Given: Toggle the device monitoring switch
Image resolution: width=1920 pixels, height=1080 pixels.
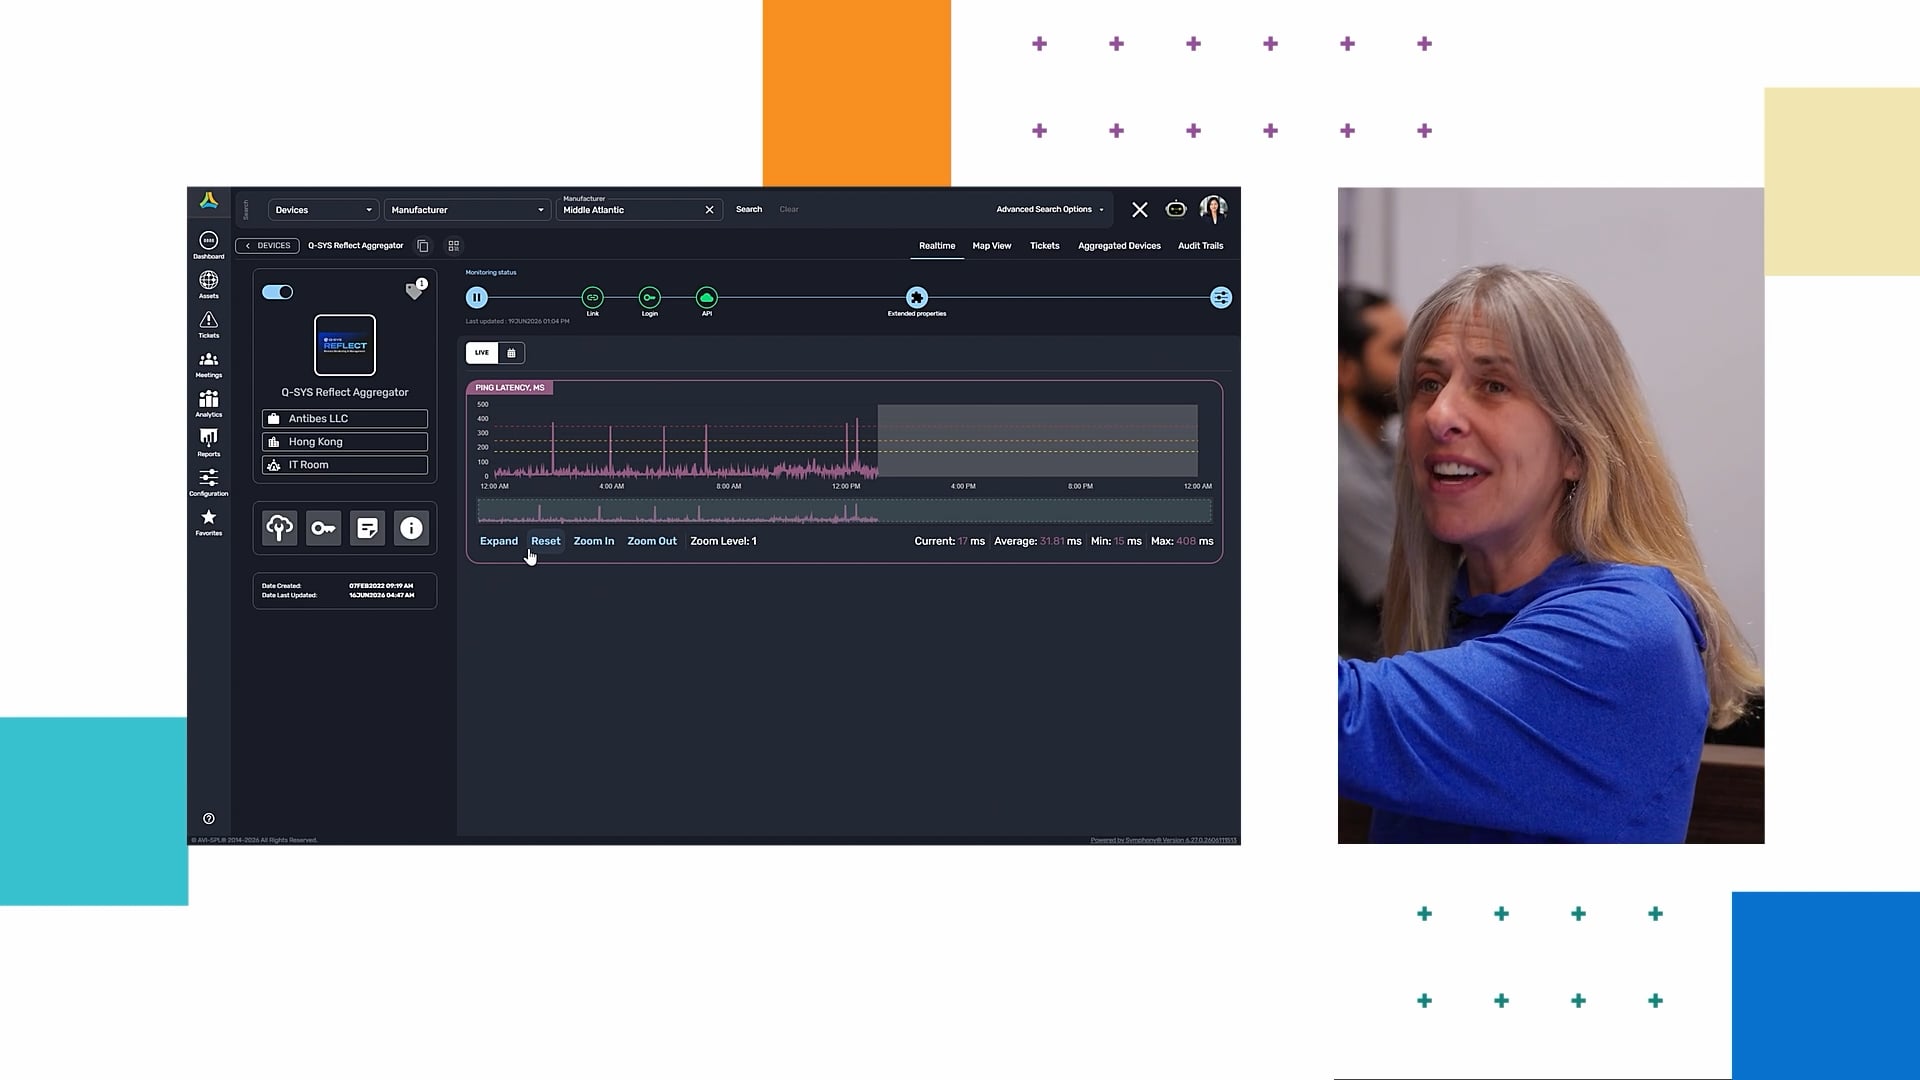Looking at the screenshot, I should point(278,292).
